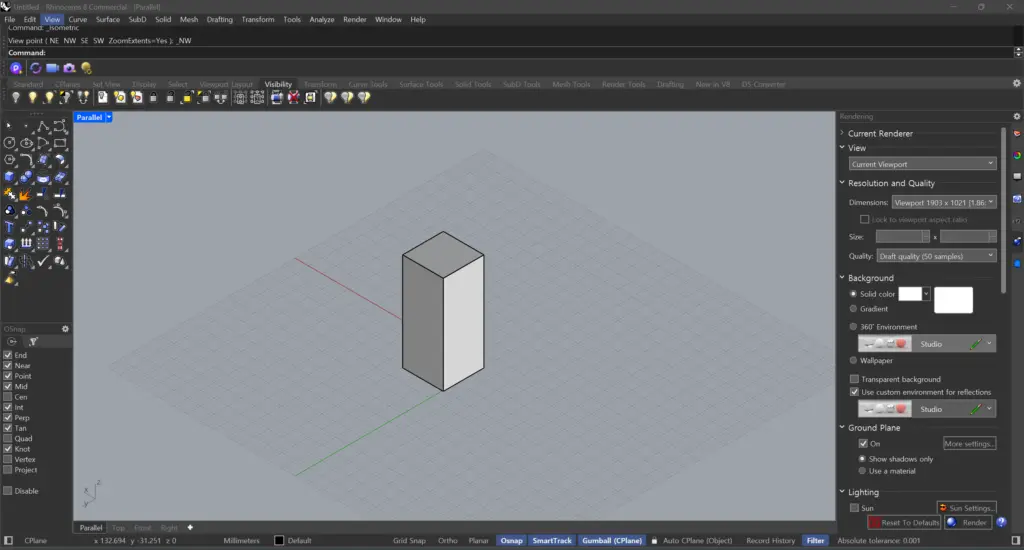Open the Draft quality dropdown

coord(936,256)
